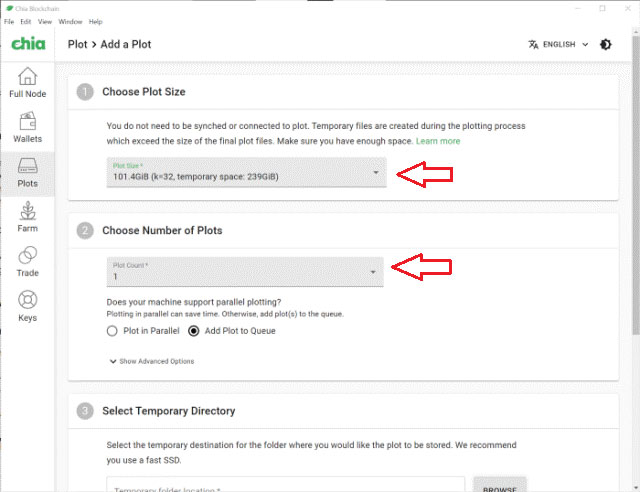This screenshot has height=492, width=640.
Task: Open the Window menu
Action: click(70, 22)
